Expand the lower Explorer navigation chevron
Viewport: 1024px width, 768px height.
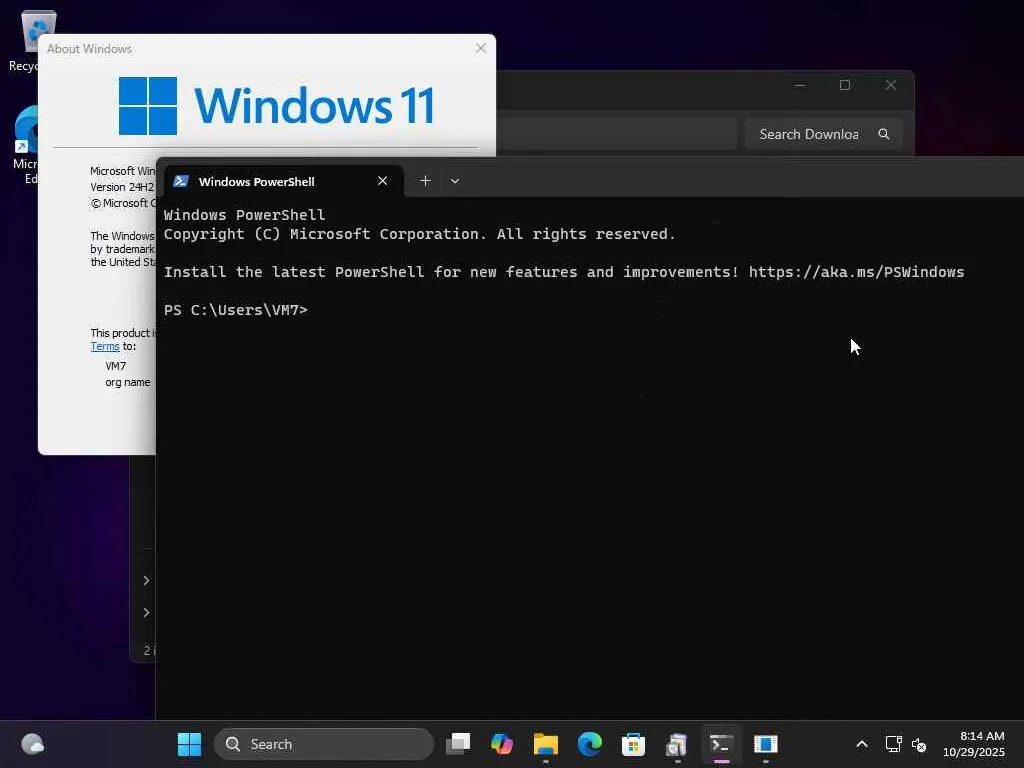click(146, 613)
